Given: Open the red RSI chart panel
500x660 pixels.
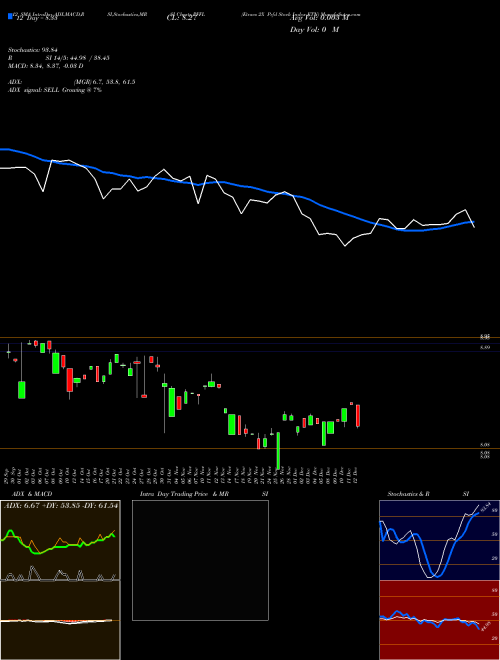Looking at the screenshot, I should 439,620.
